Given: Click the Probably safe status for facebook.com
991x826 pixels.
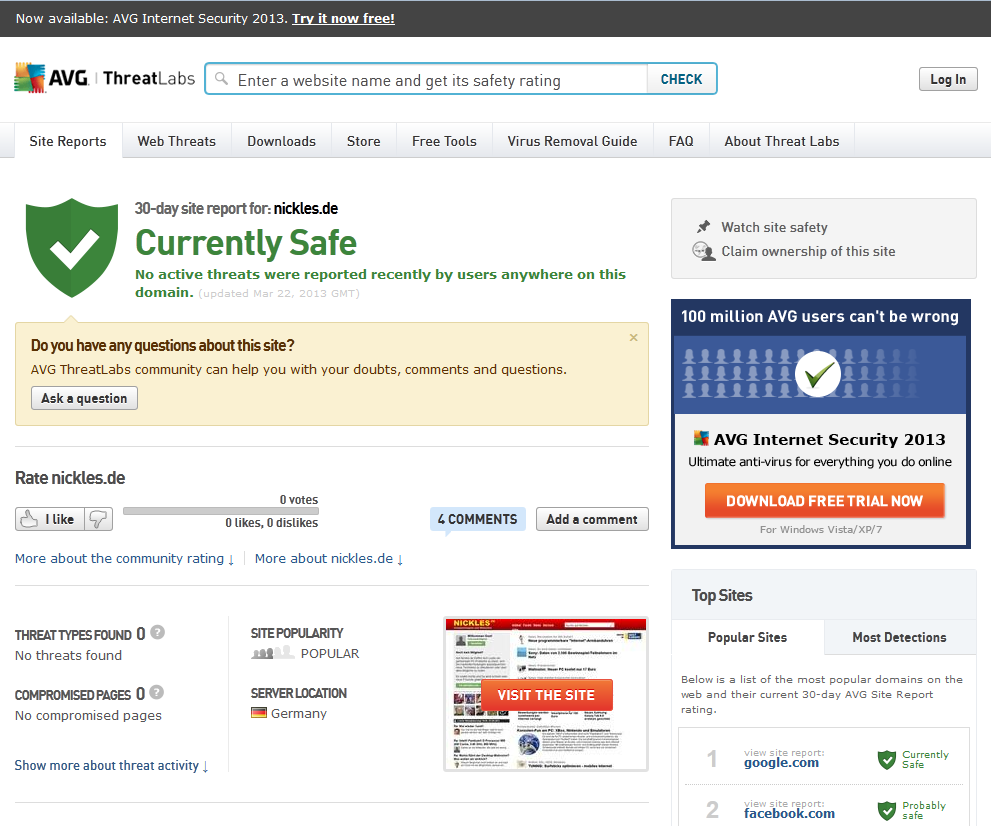Looking at the screenshot, I should click(x=924, y=810).
